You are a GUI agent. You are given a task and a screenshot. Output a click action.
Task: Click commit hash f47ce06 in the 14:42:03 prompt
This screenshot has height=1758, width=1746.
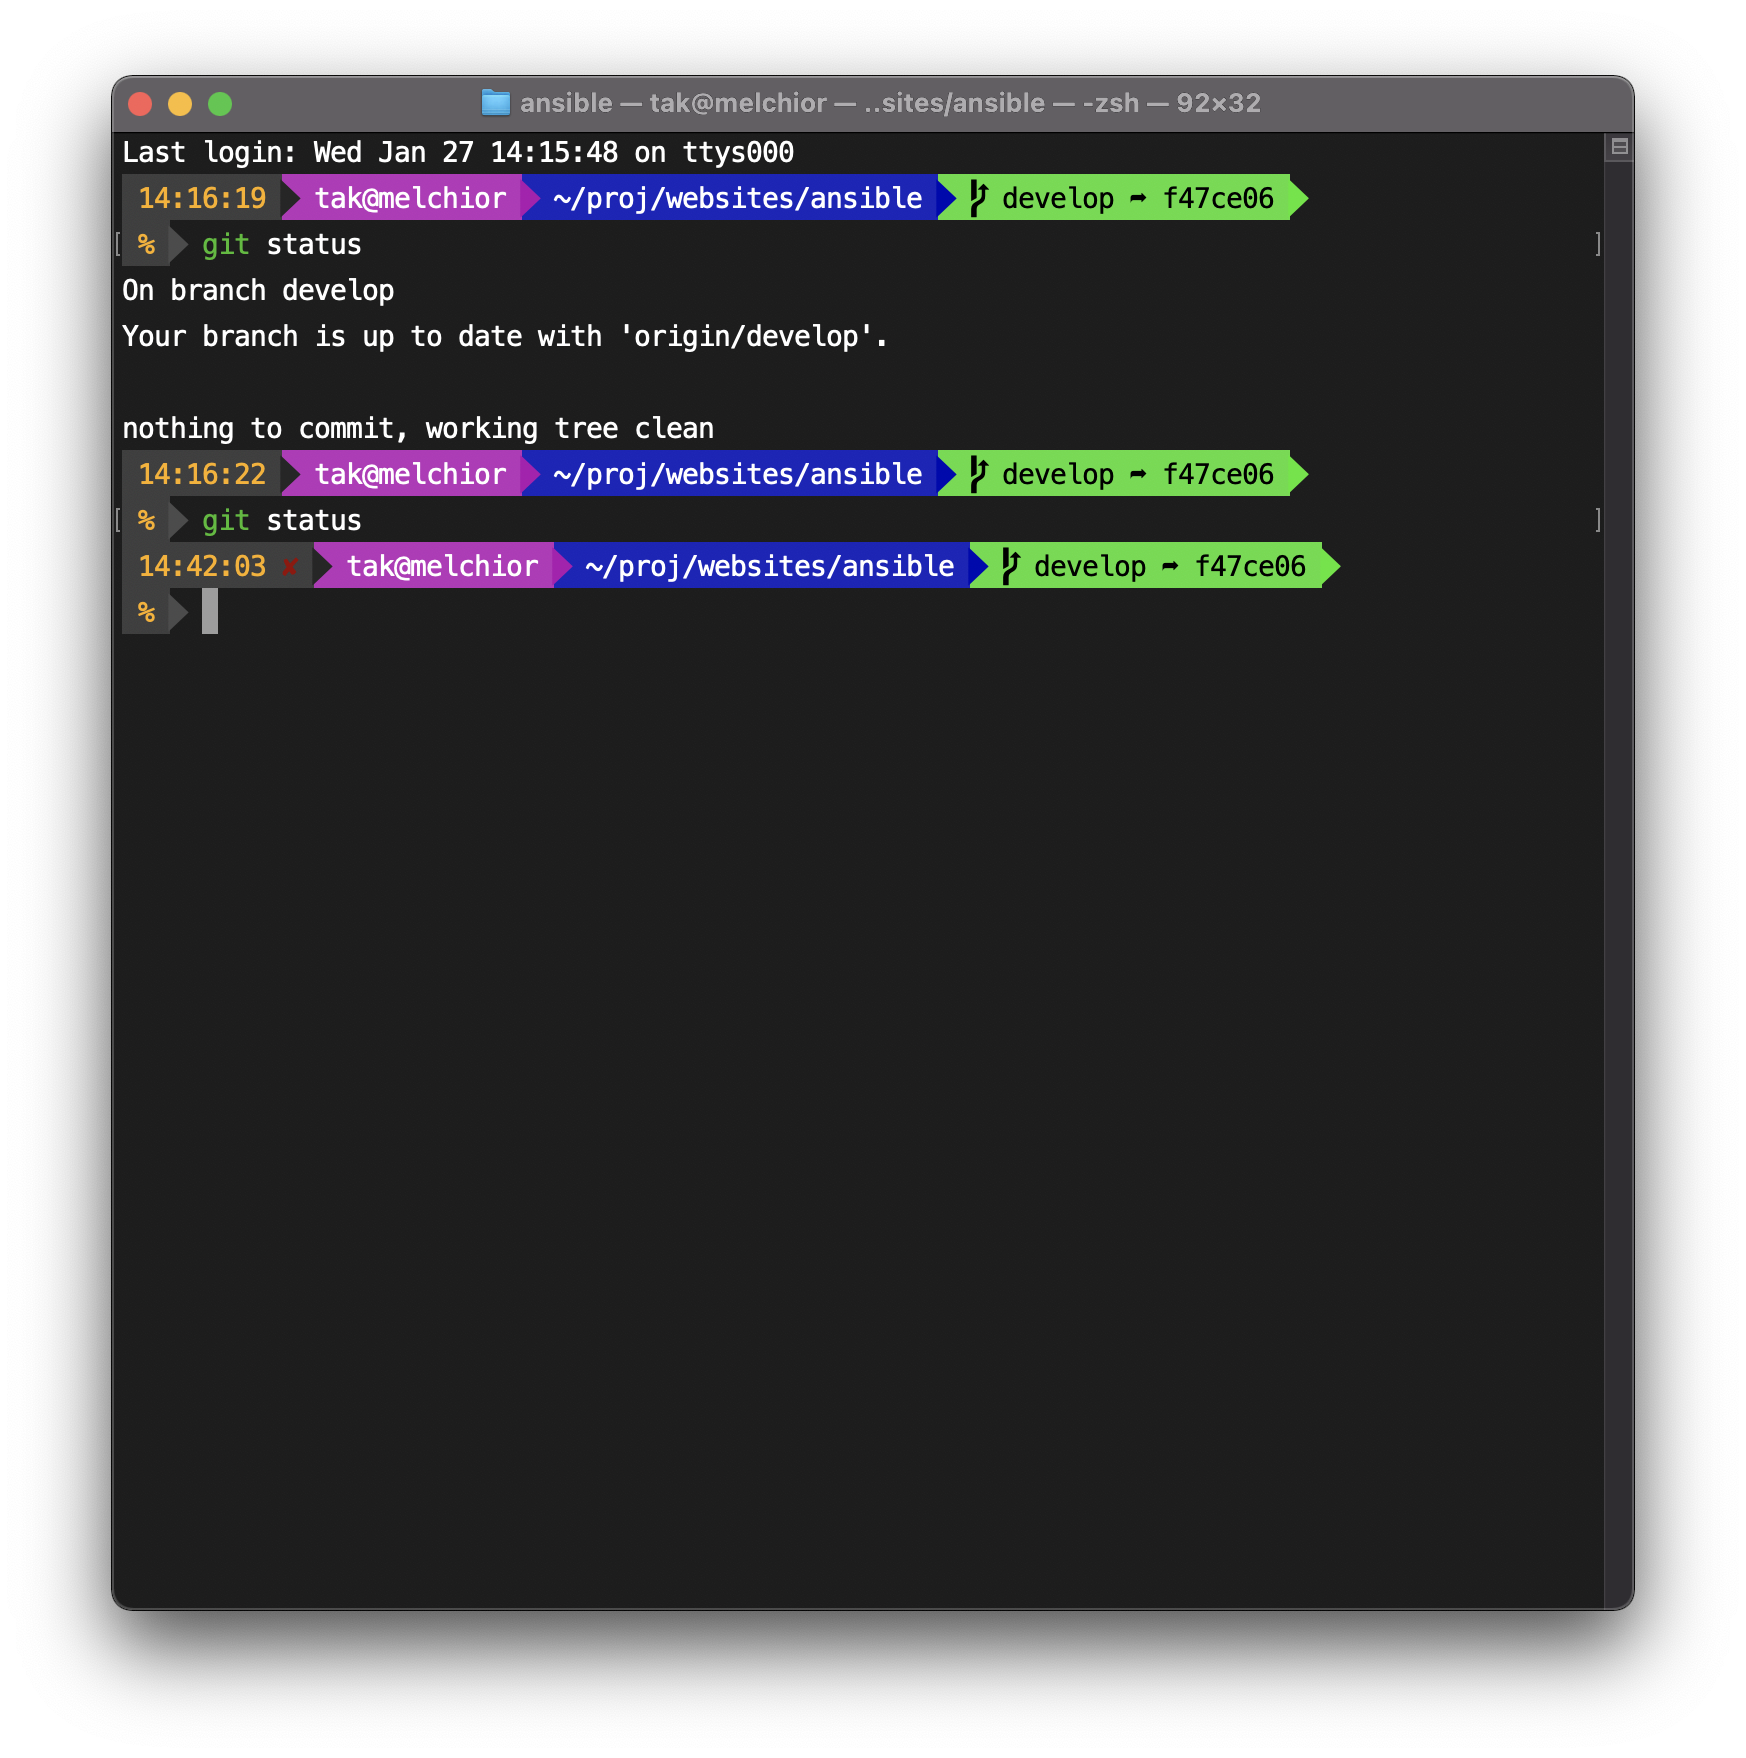point(1250,566)
